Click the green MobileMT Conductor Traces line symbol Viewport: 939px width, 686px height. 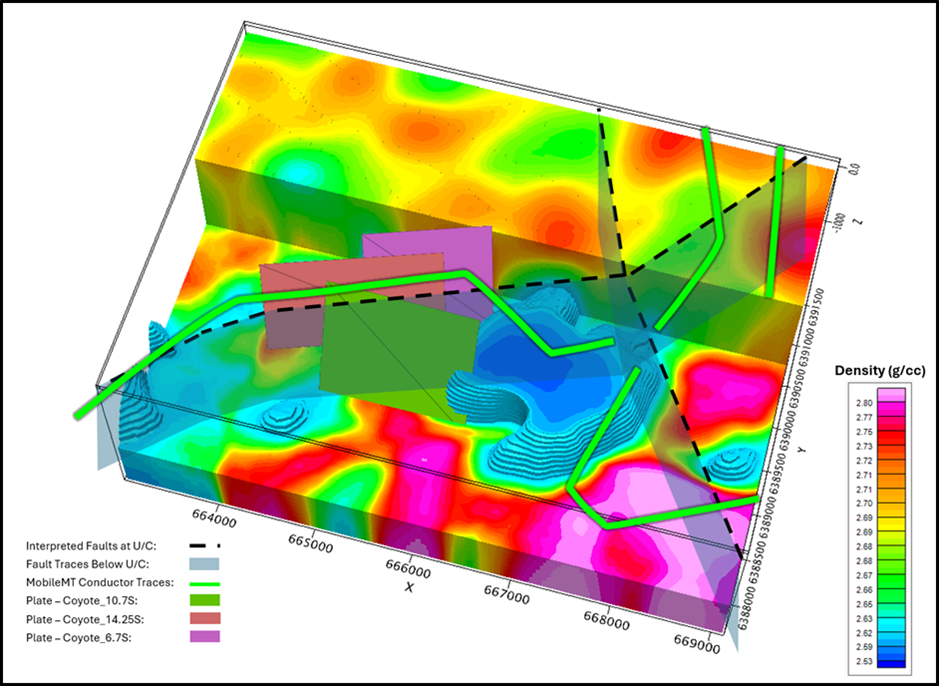[x=205, y=582]
